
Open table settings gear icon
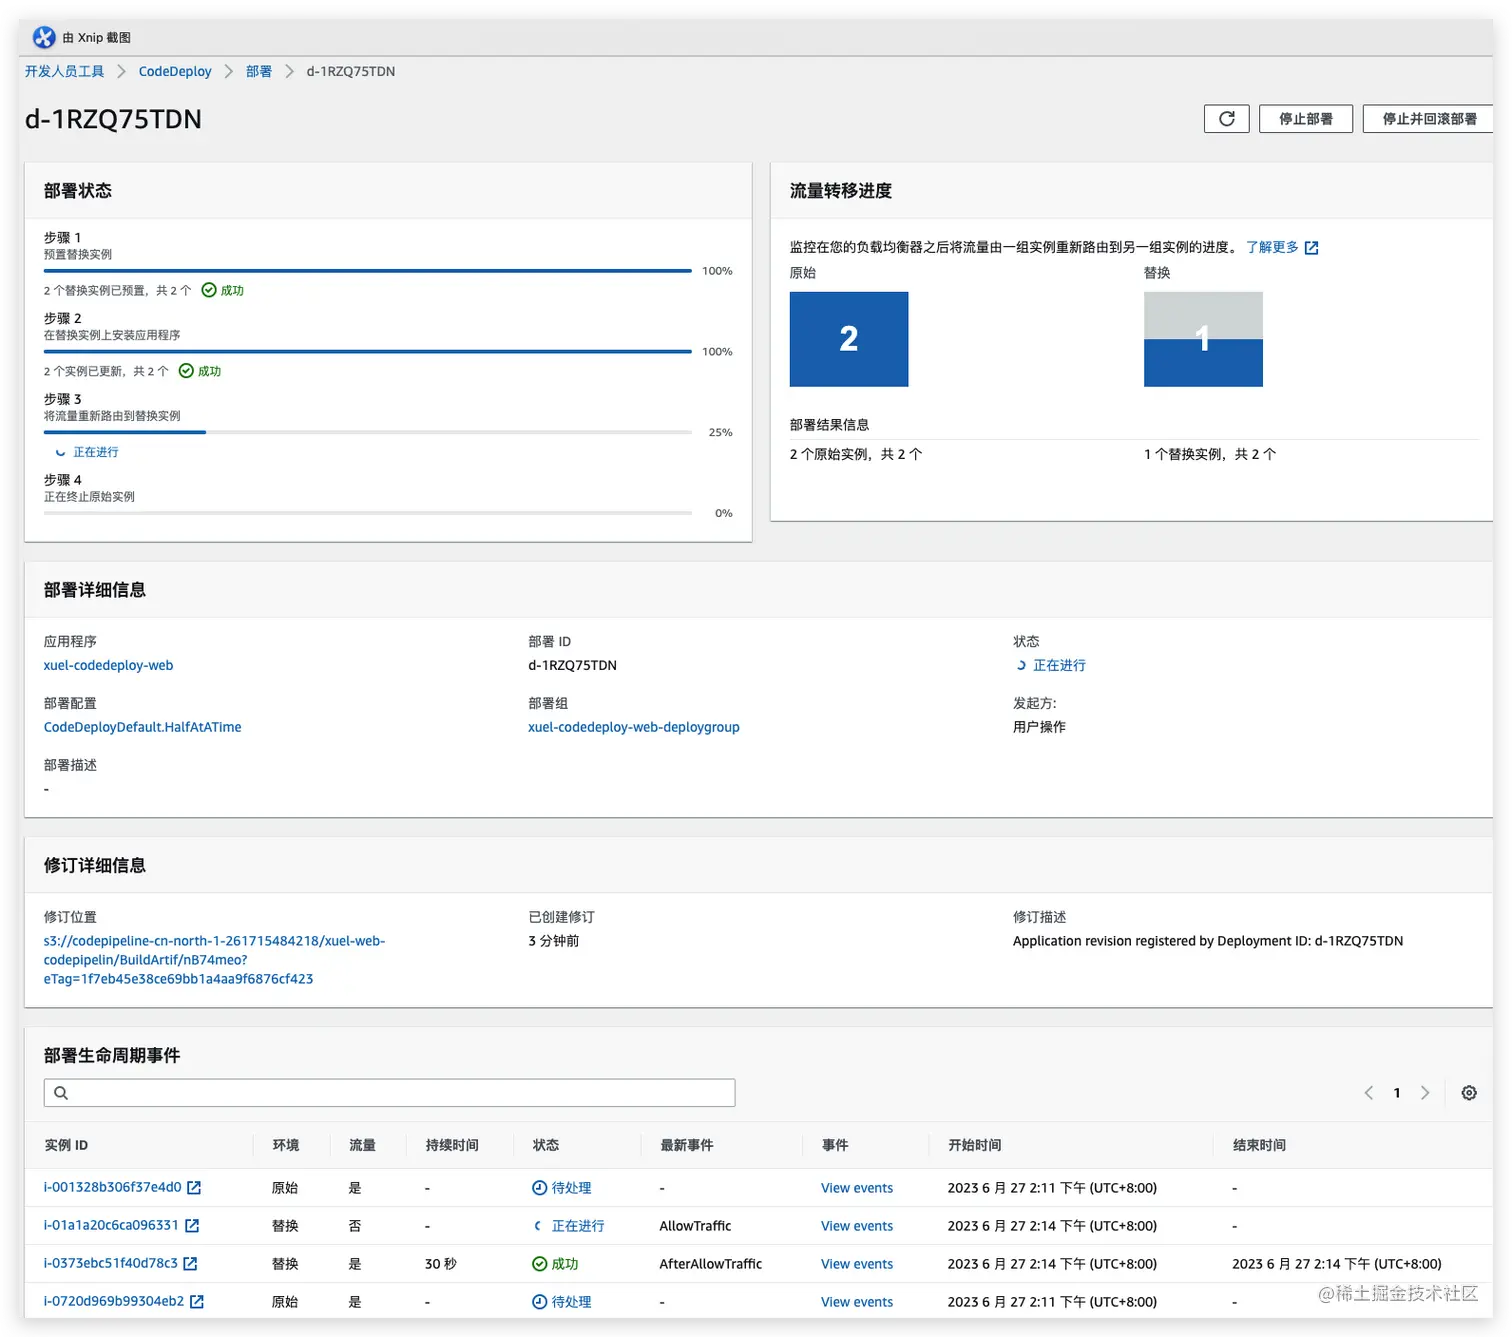click(x=1469, y=1093)
